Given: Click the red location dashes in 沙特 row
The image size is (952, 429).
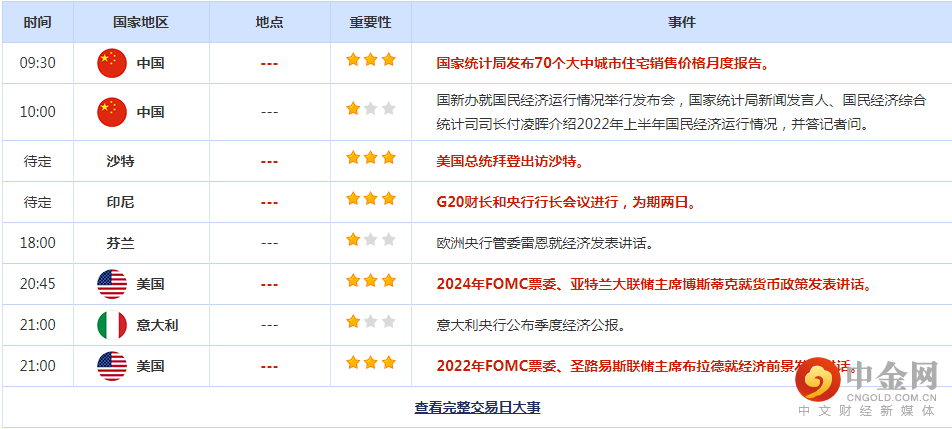Looking at the screenshot, I should (270, 162).
